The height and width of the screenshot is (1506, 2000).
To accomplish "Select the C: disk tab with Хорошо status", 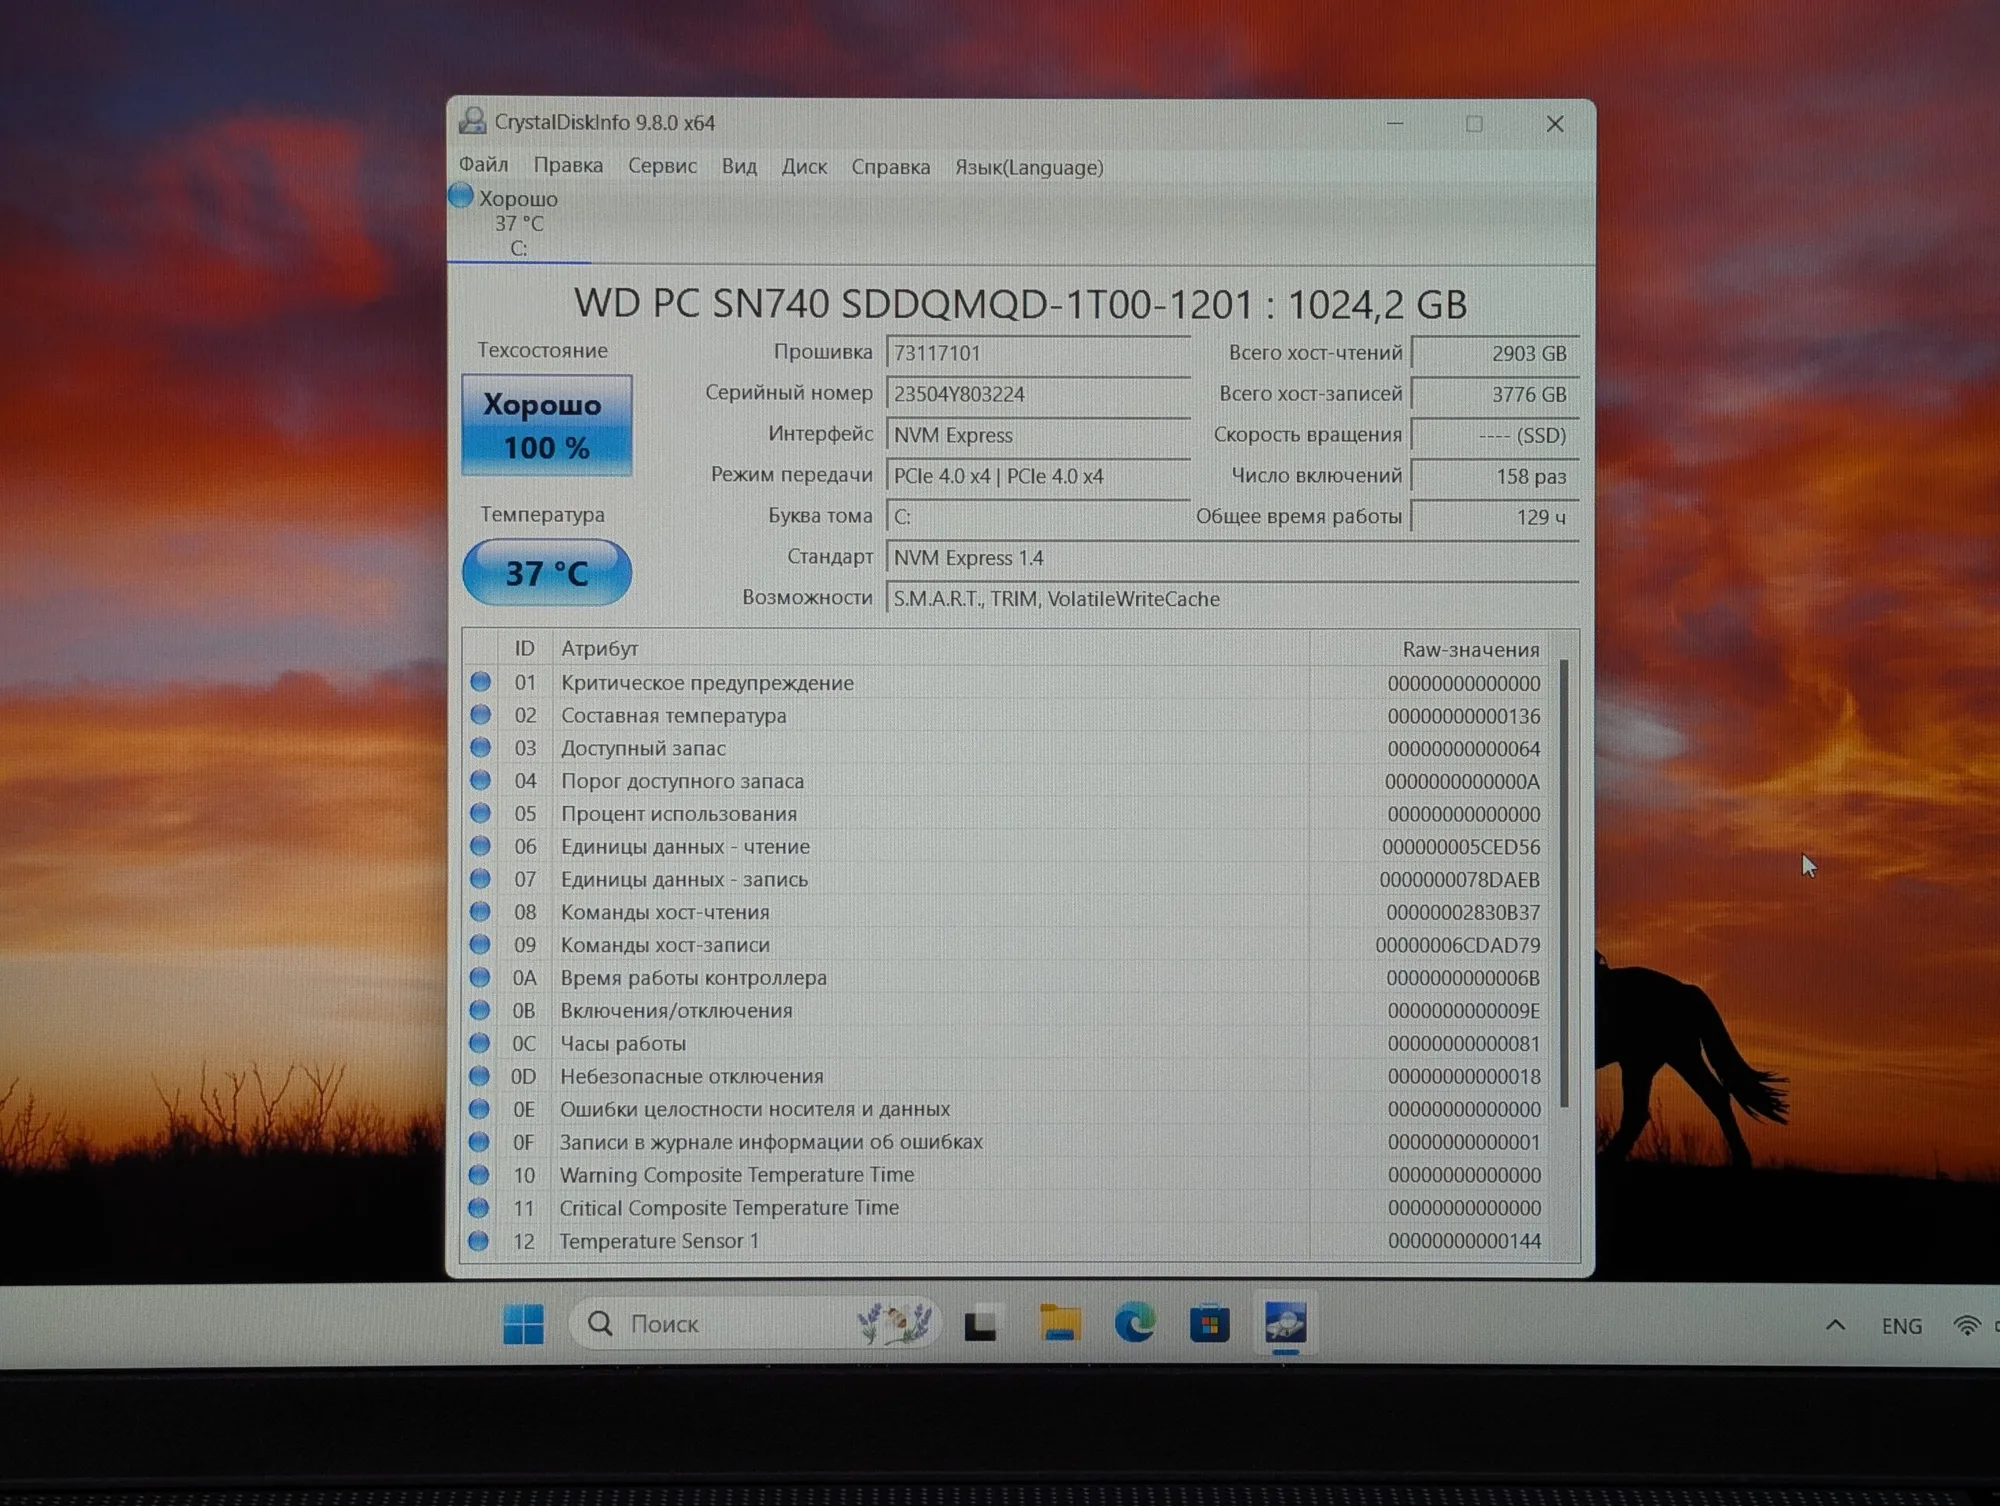I will pos(518,222).
